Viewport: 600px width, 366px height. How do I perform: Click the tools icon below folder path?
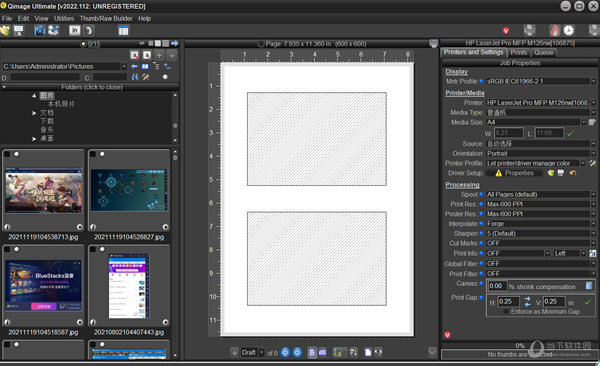(x=145, y=77)
